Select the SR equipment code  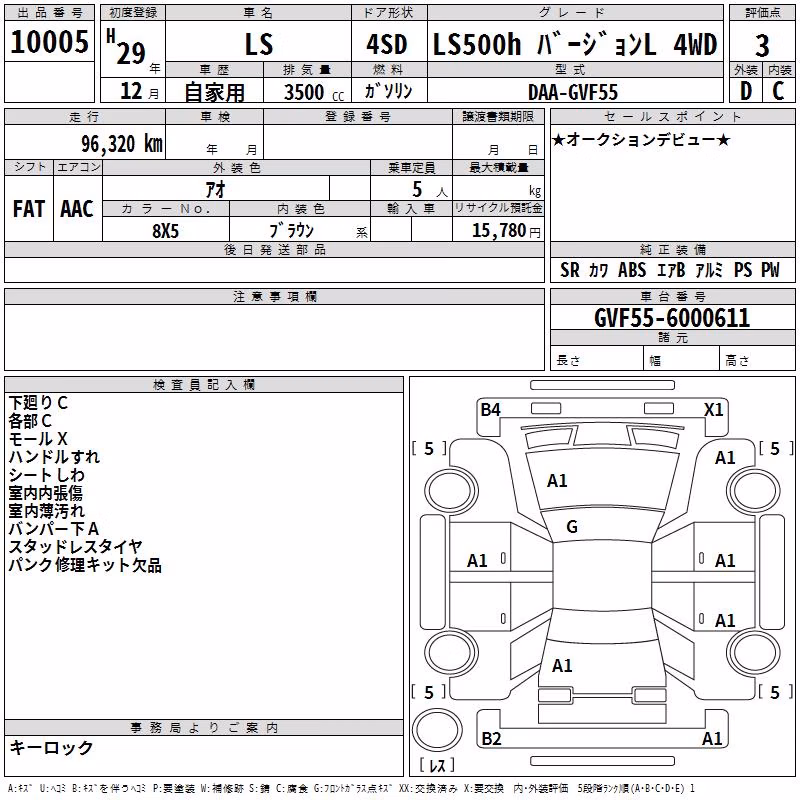pyautogui.click(x=569, y=269)
